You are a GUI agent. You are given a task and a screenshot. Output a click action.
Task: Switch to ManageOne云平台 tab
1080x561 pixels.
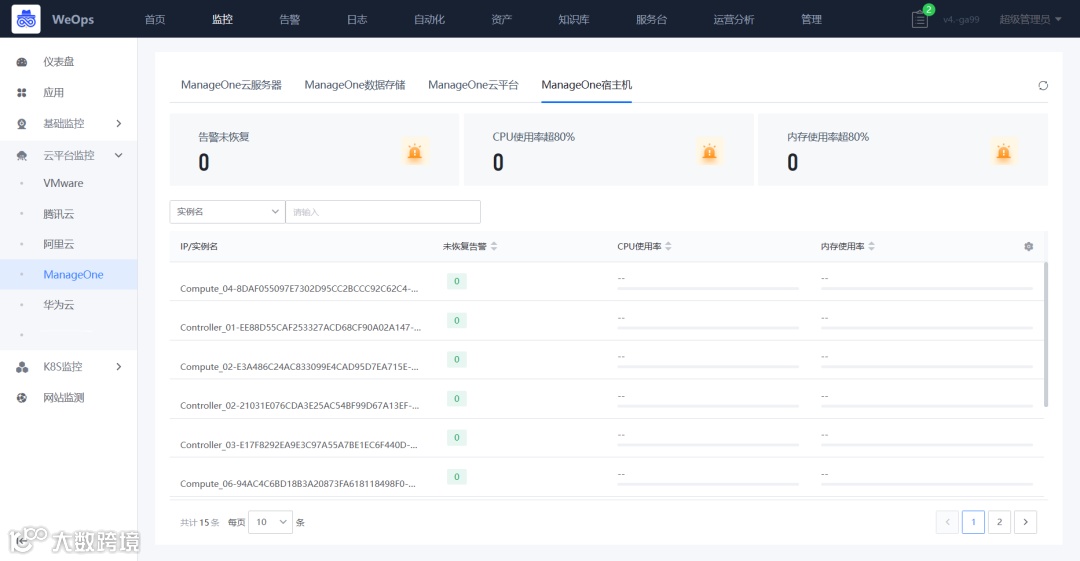pyautogui.click(x=473, y=85)
